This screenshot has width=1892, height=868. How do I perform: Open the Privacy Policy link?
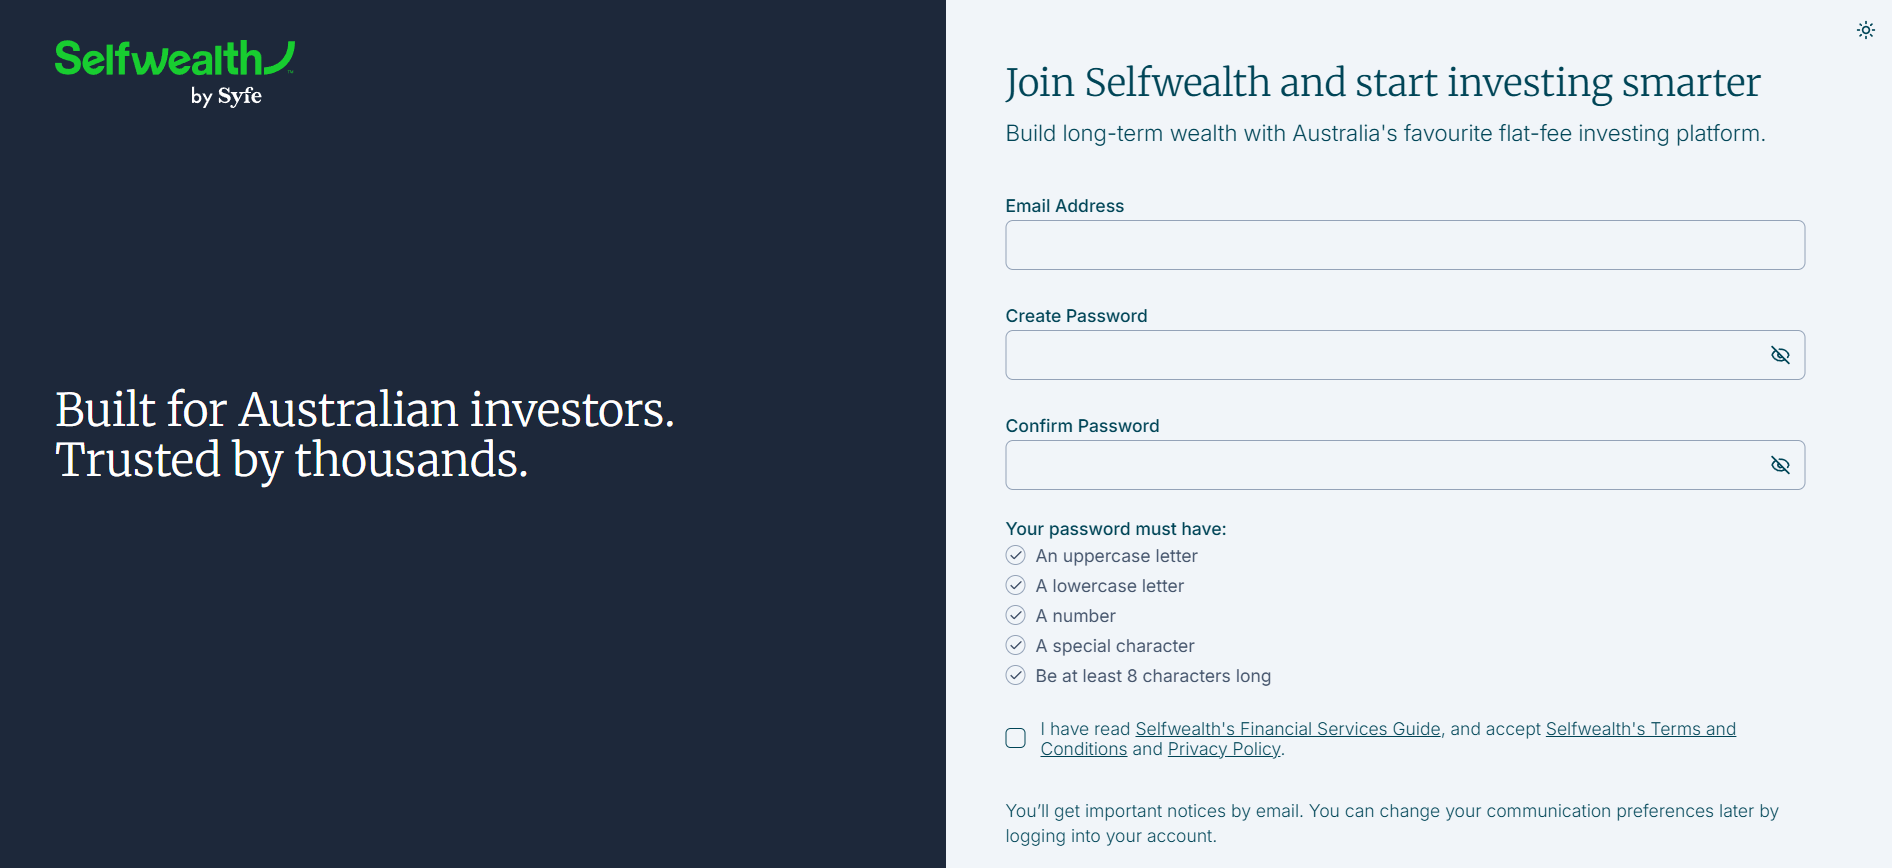click(1224, 749)
